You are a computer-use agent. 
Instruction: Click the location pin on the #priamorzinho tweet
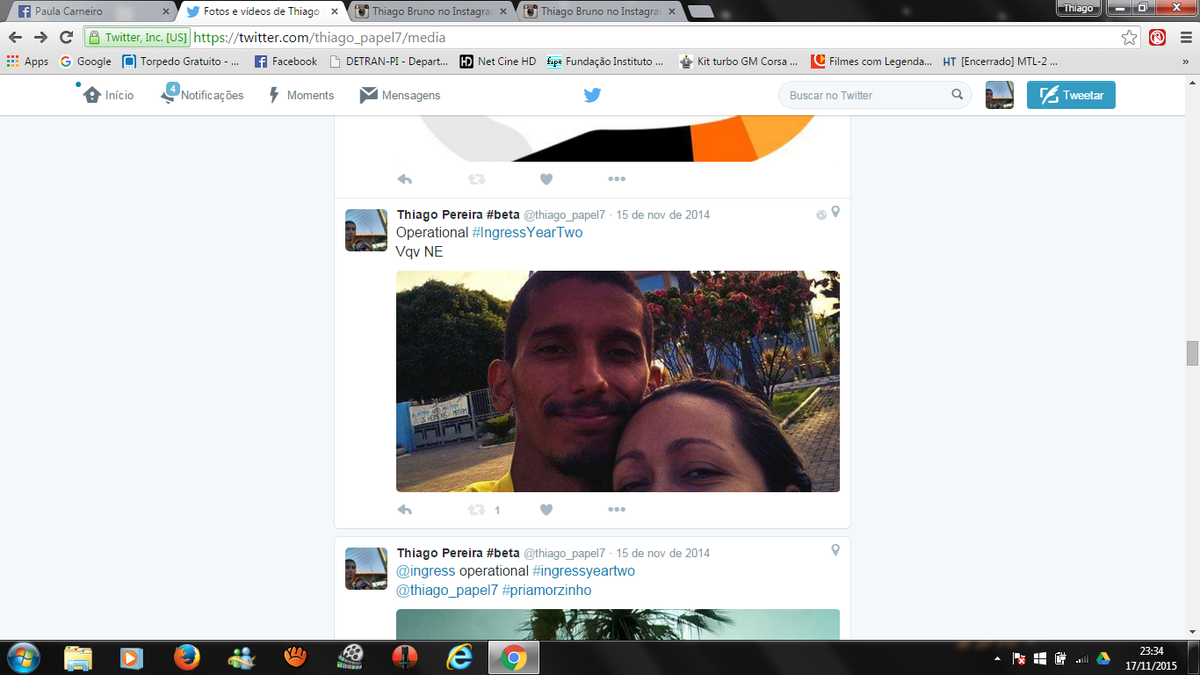click(835, 551)
